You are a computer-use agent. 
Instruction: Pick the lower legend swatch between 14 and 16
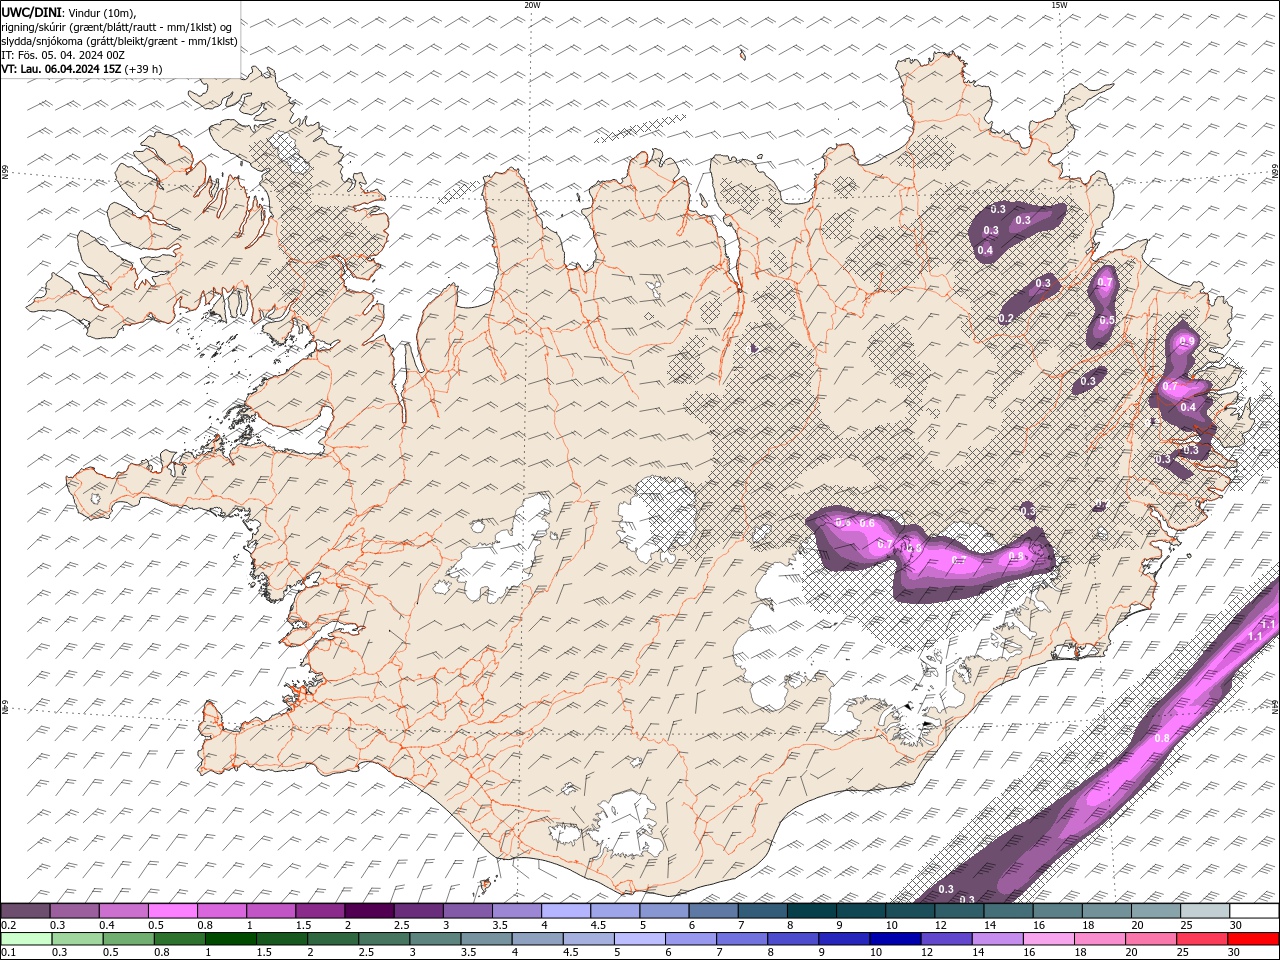pyautogui.click(x=998, y=939)
